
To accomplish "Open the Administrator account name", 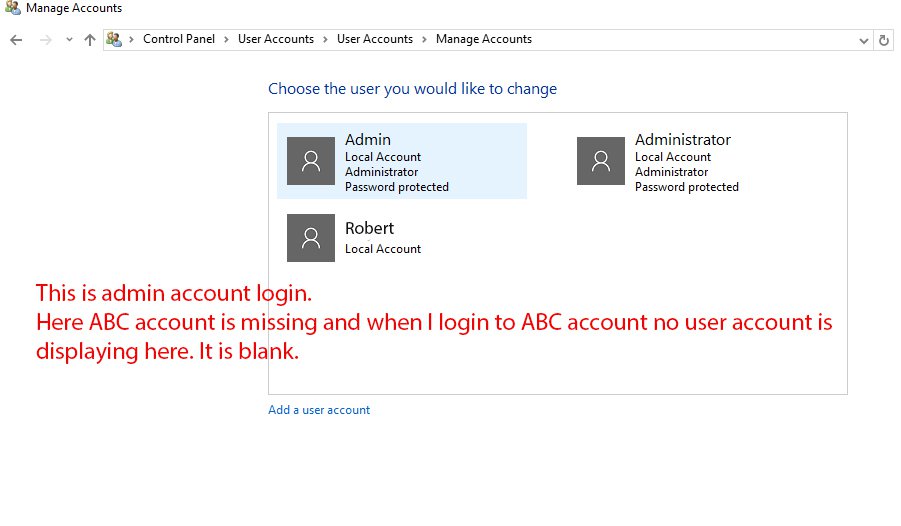I will [x=682, y=140].
